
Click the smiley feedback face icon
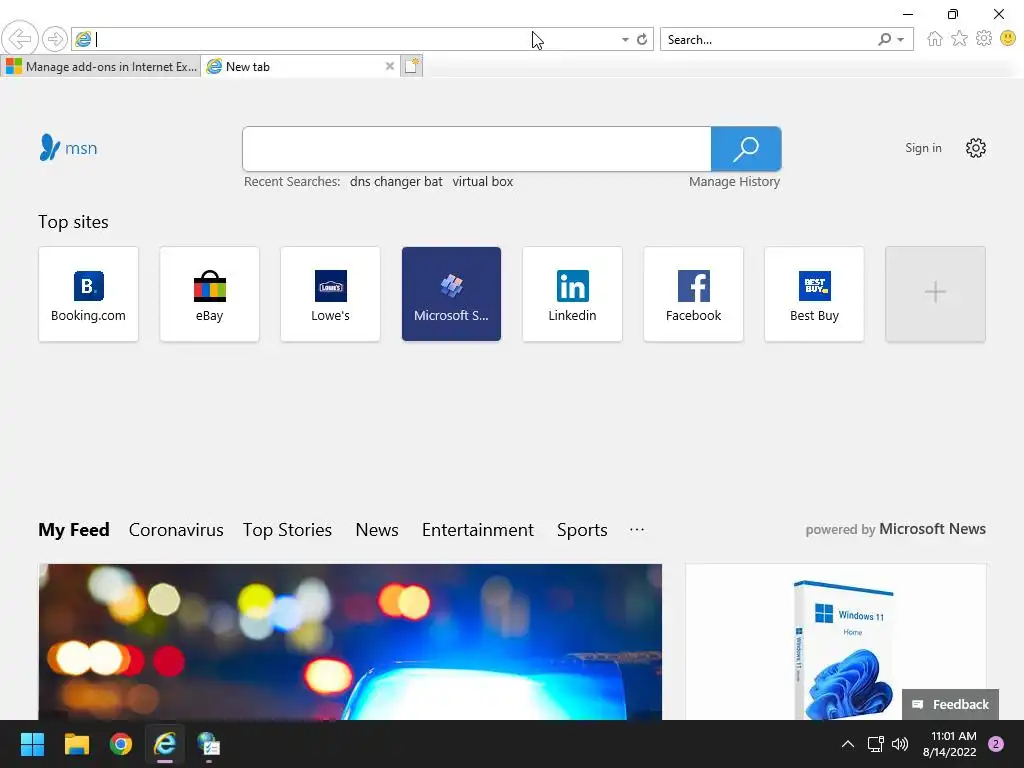1008,39
